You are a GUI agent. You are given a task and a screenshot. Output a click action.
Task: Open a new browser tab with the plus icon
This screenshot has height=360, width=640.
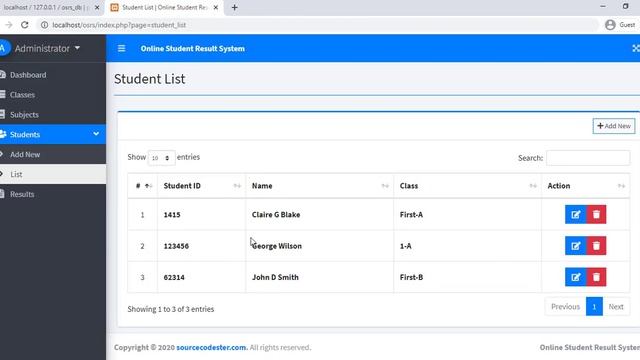(234, 7)
